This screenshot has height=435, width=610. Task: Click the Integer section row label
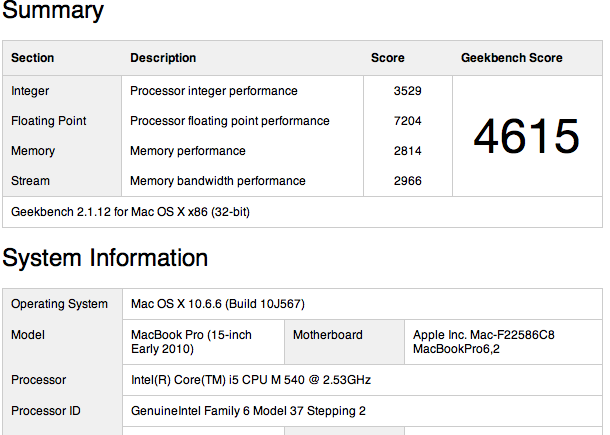coord(30,91)
